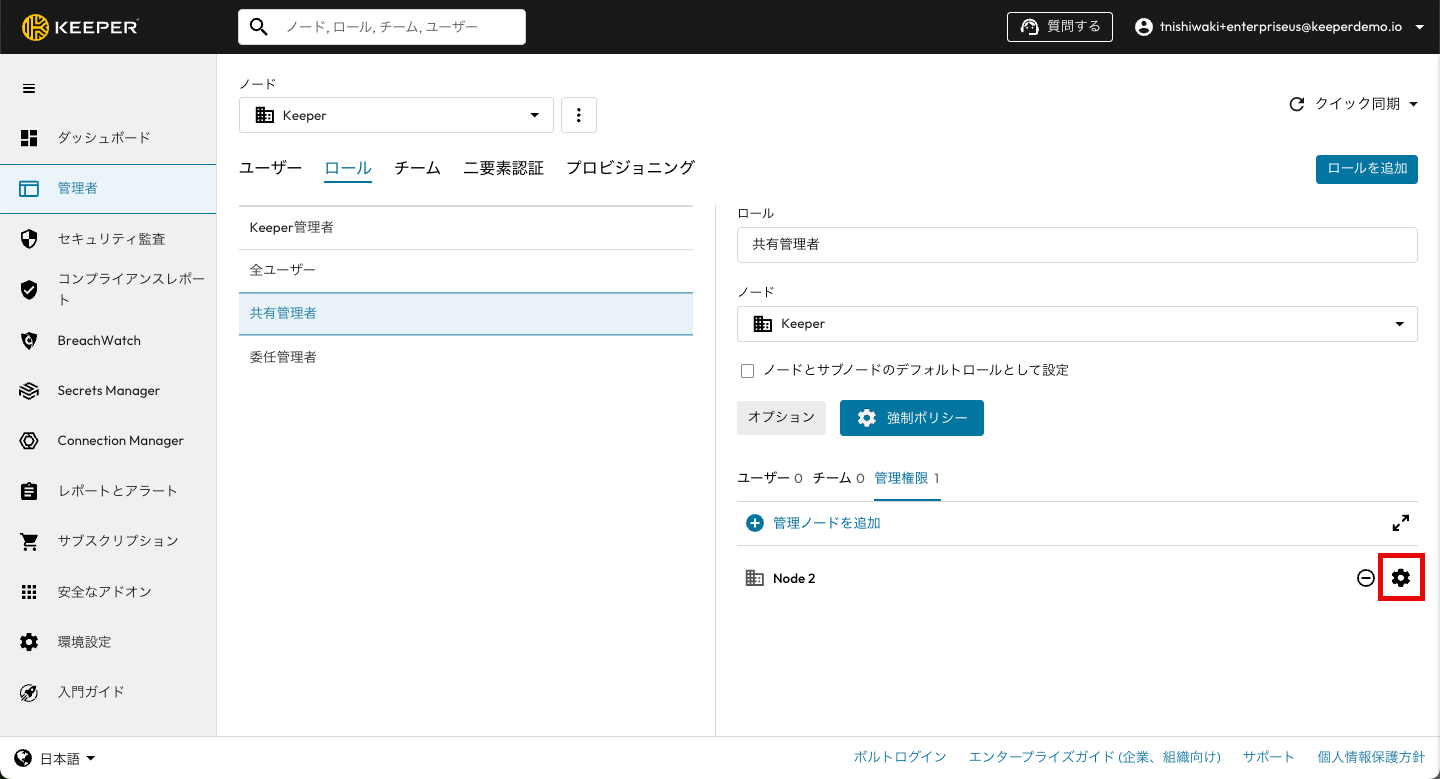Open the 強制ポリシー settings button
The image size is (1440, 779).
pyautogui.click(x=911, y=418)
